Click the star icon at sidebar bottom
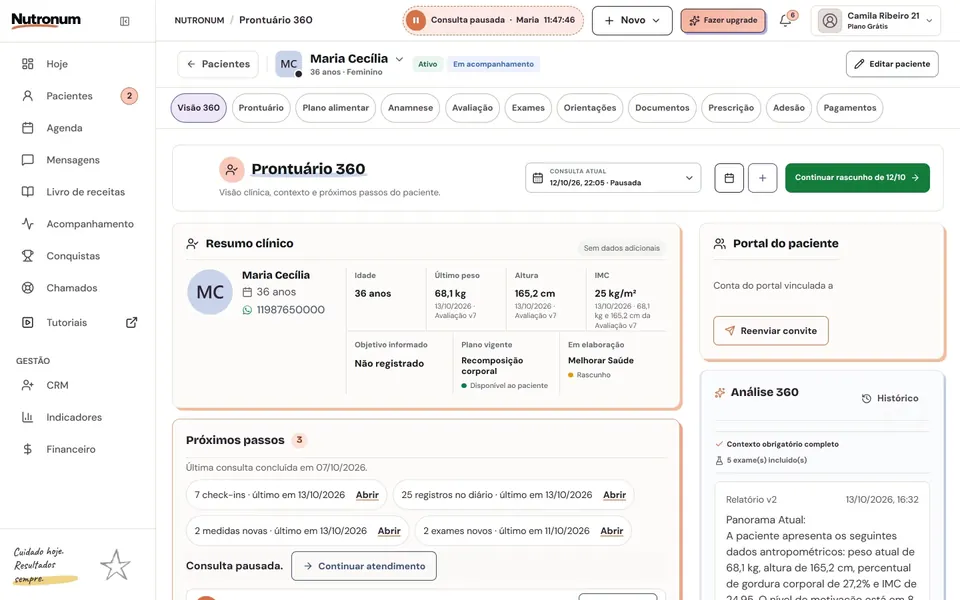The width and height of the screenshot is (960, 600). pos(115,564)
